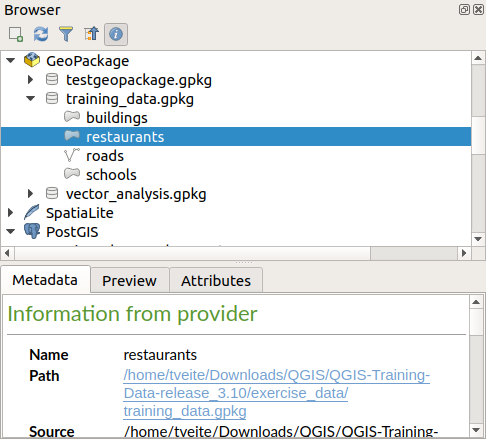Select the roads layer name

pyautogui.click(x=105, y=156)
